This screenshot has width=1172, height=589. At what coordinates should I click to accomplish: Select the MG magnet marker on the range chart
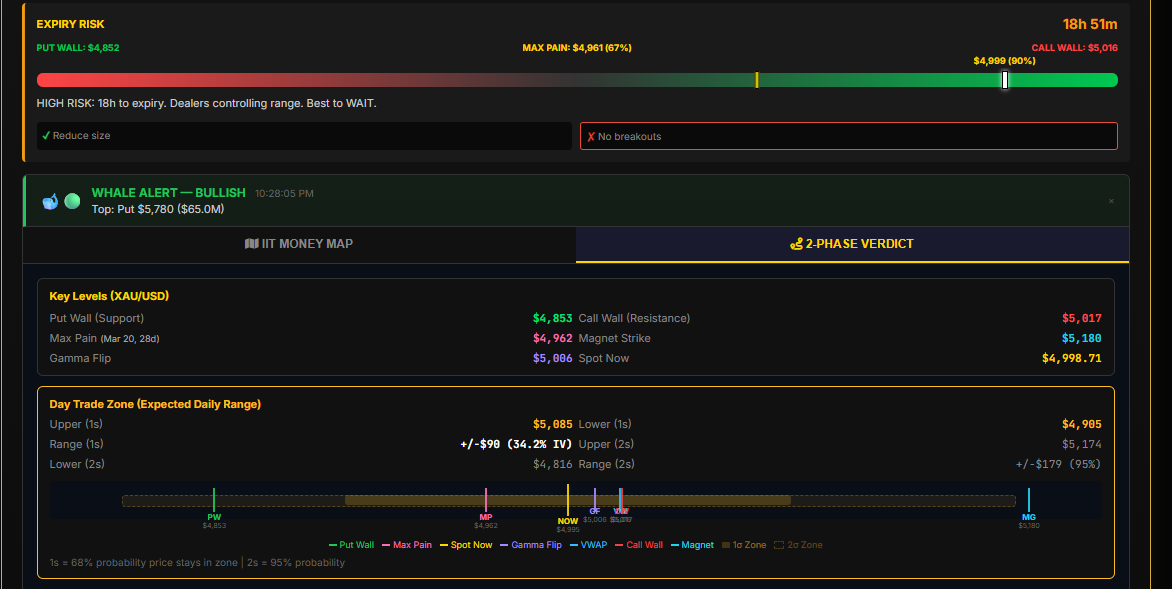tap(1028, 502)
